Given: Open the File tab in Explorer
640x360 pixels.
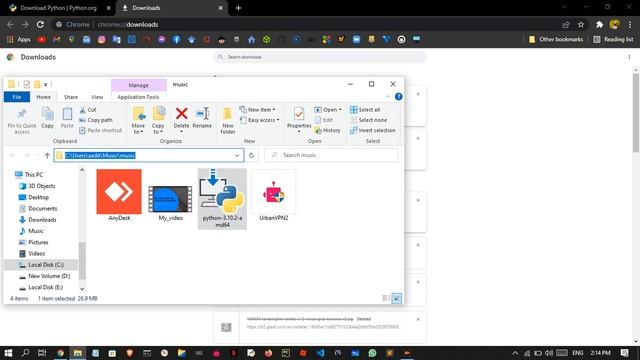Looking at the screenshot, I should (17, 97).
